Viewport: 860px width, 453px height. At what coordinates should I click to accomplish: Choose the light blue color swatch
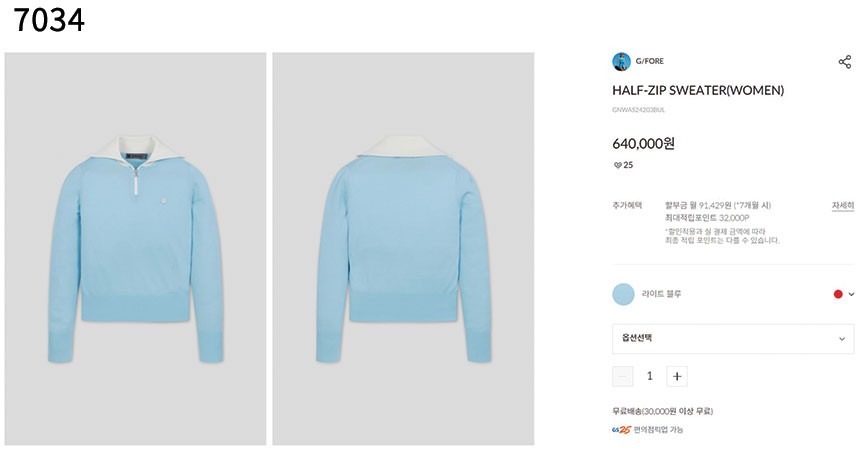coord(623,294)
